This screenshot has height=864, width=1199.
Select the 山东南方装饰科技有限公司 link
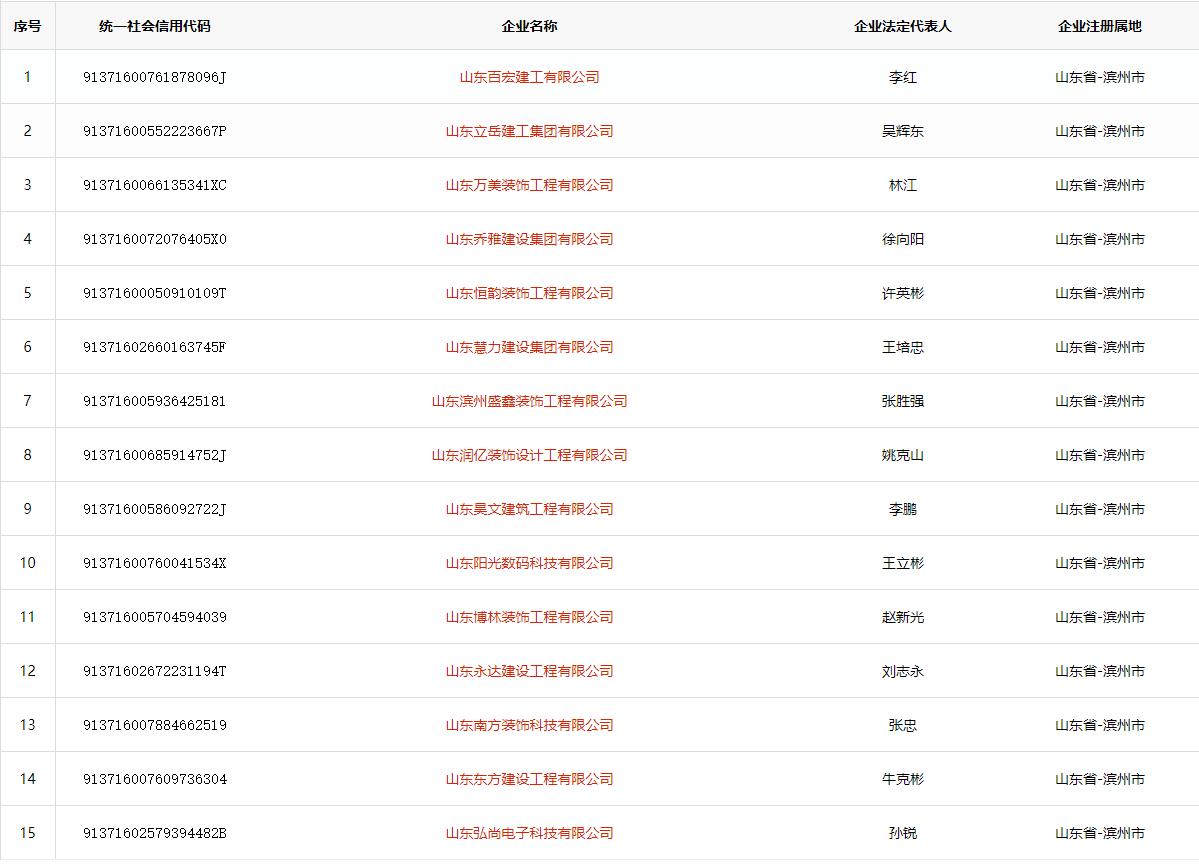(529, 725)
